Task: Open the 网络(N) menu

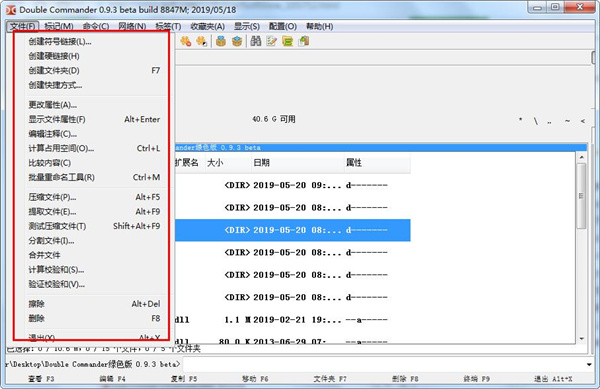Action: pos(132,26)
